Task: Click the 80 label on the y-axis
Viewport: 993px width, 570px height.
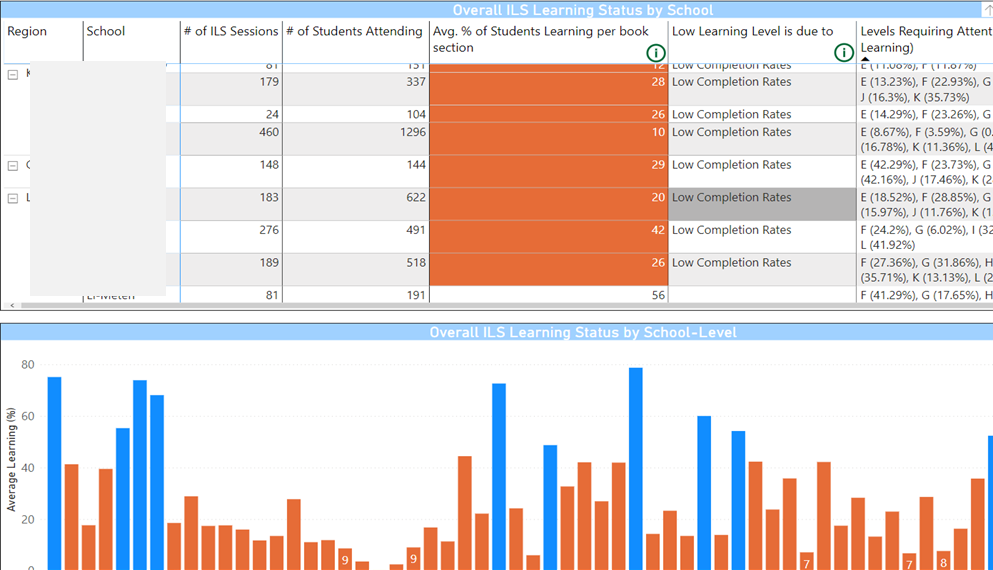Action: coord(28,365)
